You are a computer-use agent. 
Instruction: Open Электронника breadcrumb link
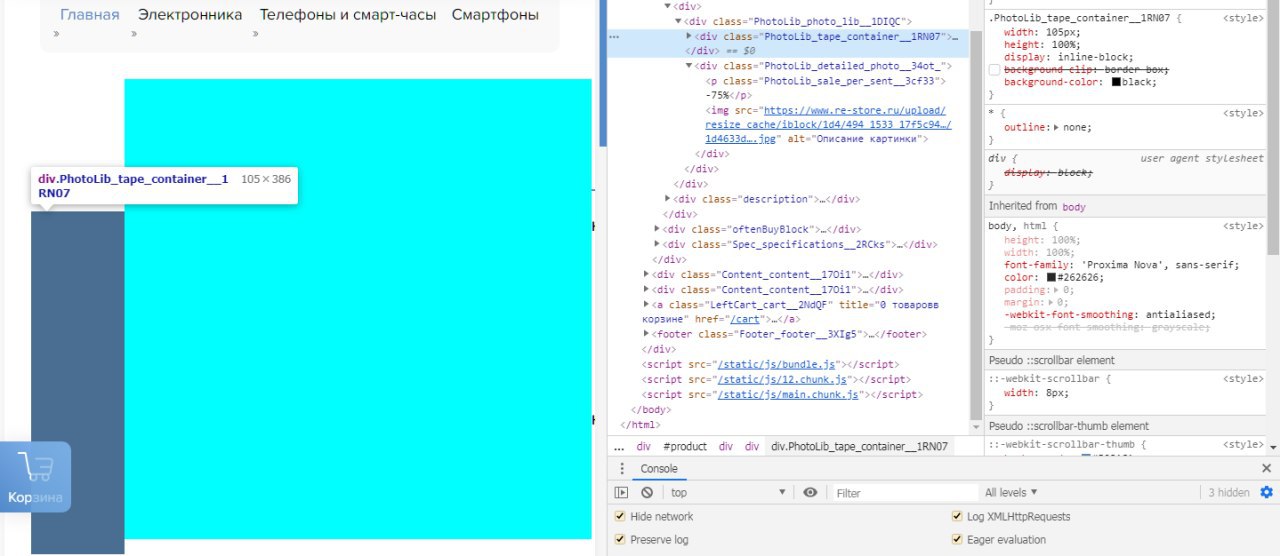point(190,15)
